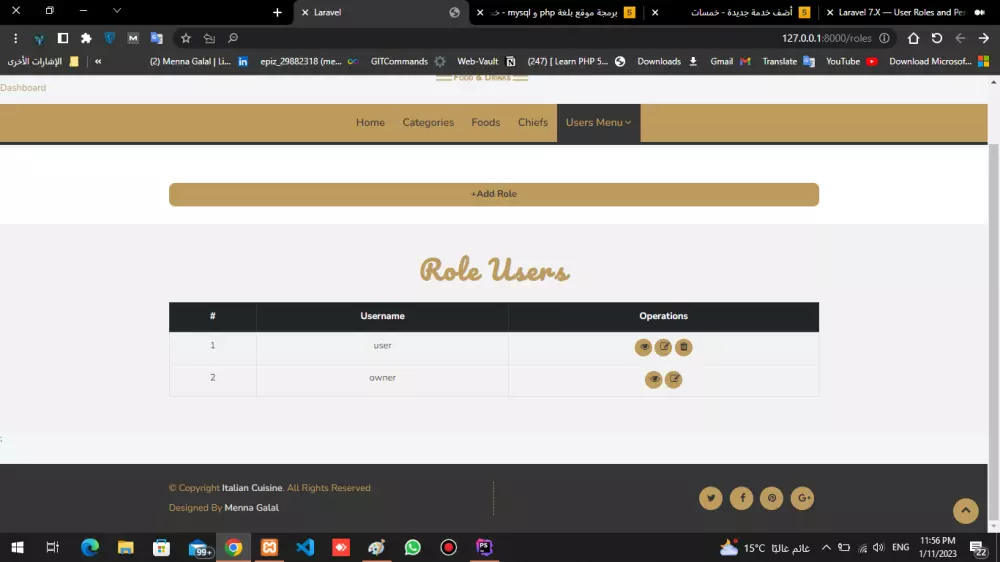1000x562 pixels.
Task: View details of the user role
Action: (643, 347)
